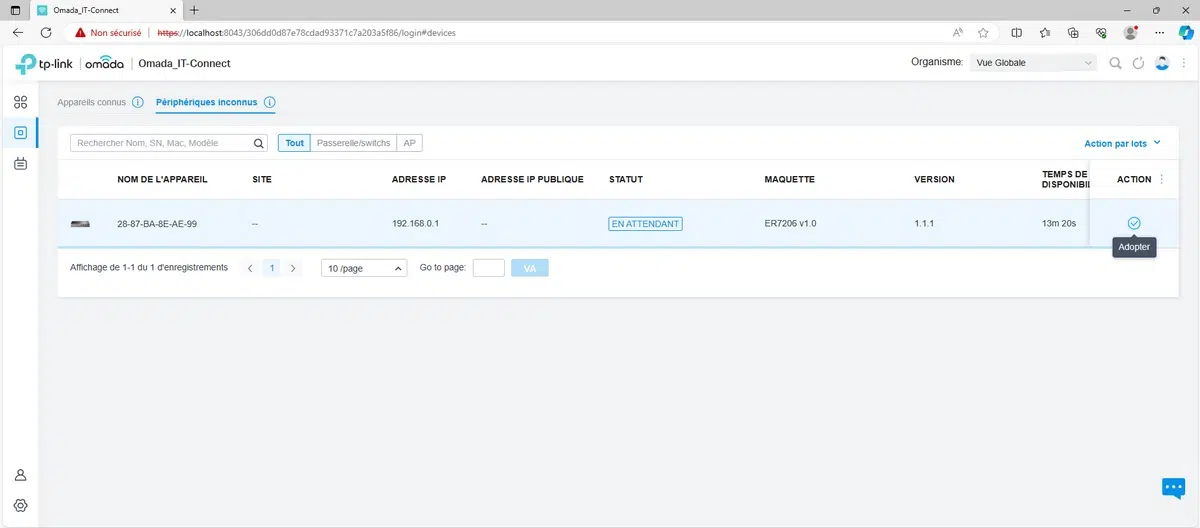Open browser three-dot settings menu
This screenshot has height=528, width=1200.
(x=1158, y=32)
